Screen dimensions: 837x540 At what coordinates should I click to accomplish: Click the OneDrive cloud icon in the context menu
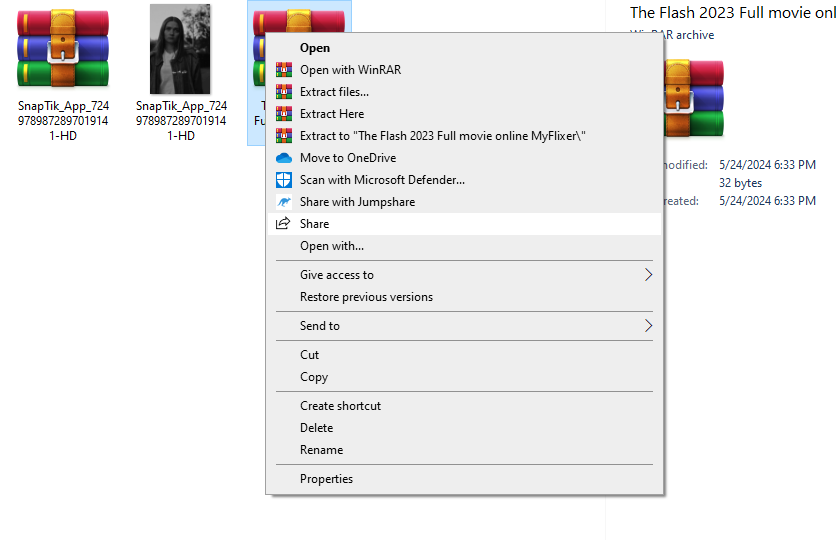pos(284,158)
